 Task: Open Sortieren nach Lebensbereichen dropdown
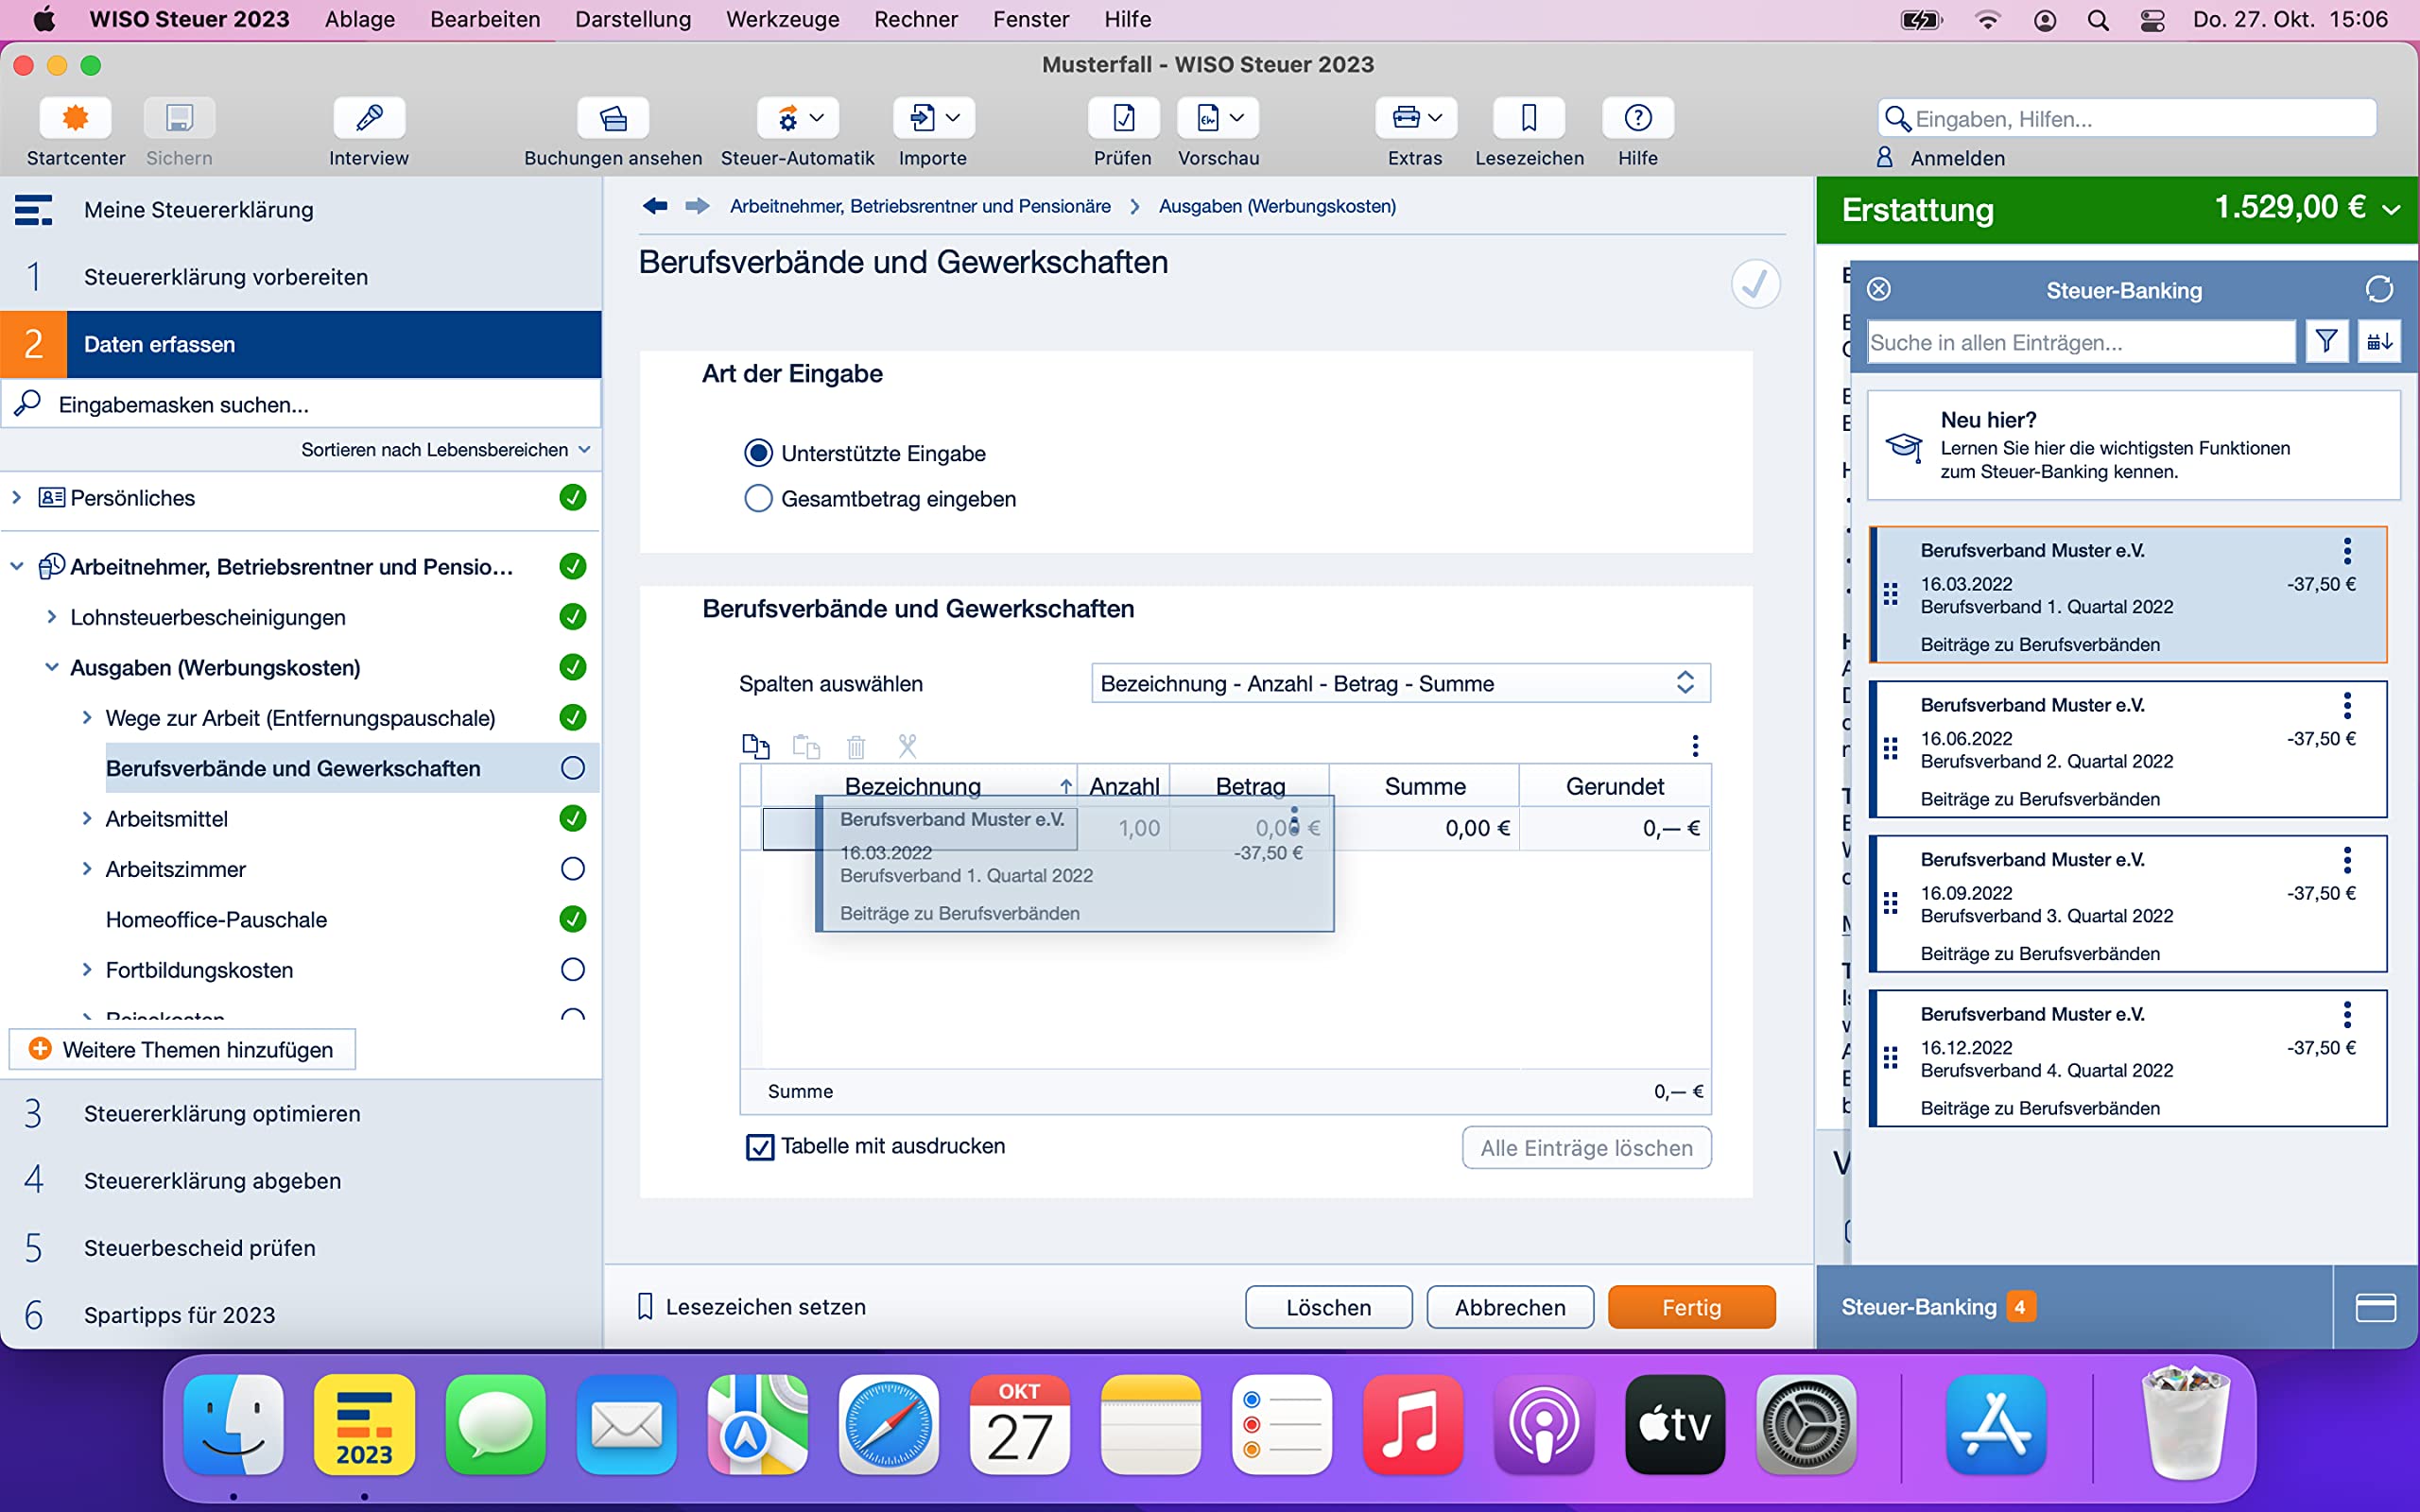[446, 450]
